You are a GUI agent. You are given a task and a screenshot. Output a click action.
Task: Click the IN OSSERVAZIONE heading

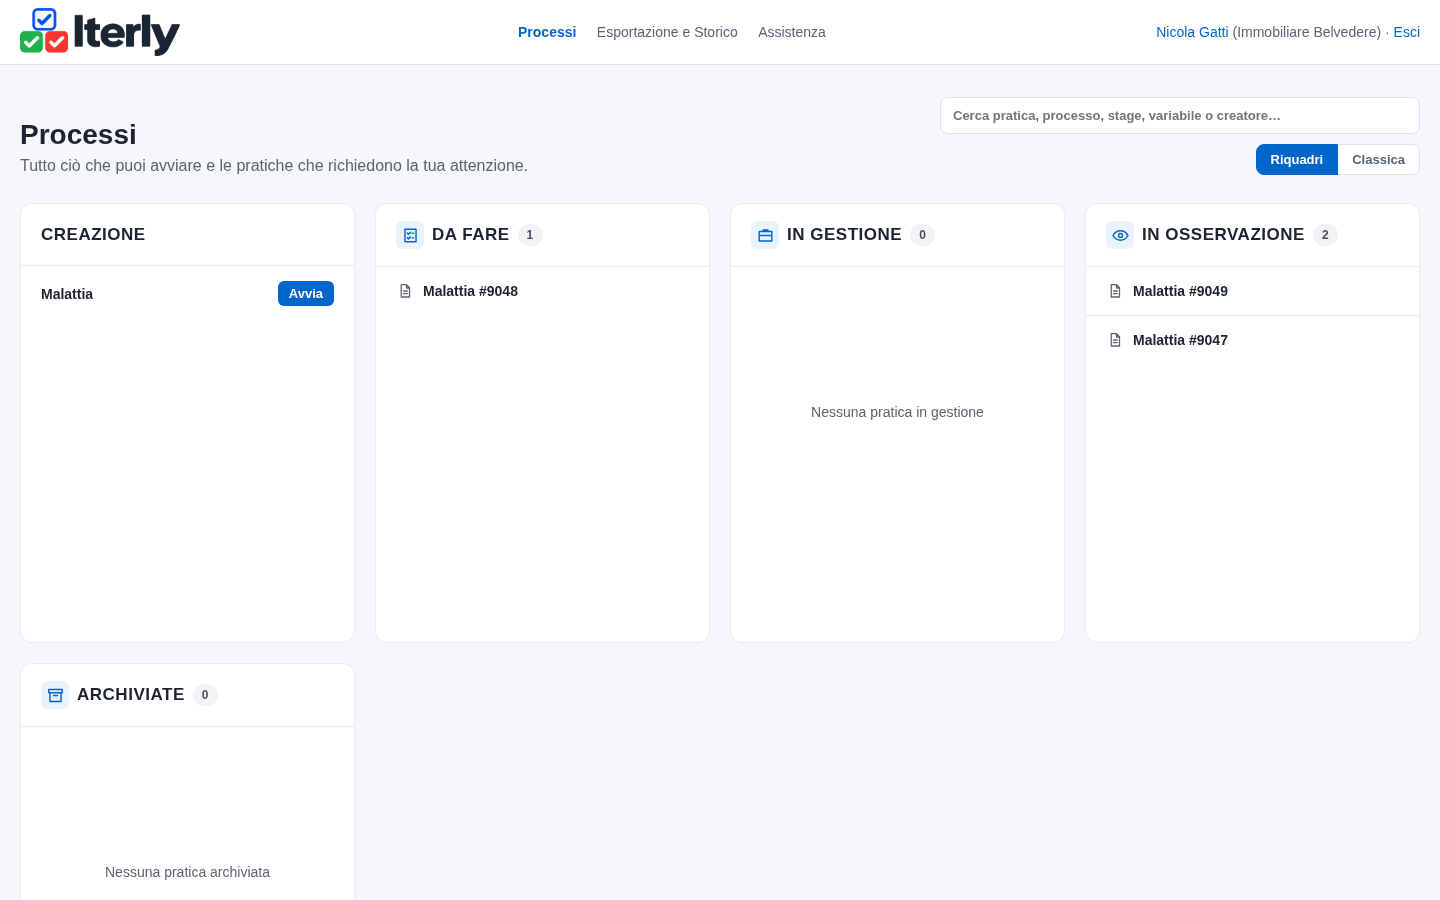click(1223, 234)
